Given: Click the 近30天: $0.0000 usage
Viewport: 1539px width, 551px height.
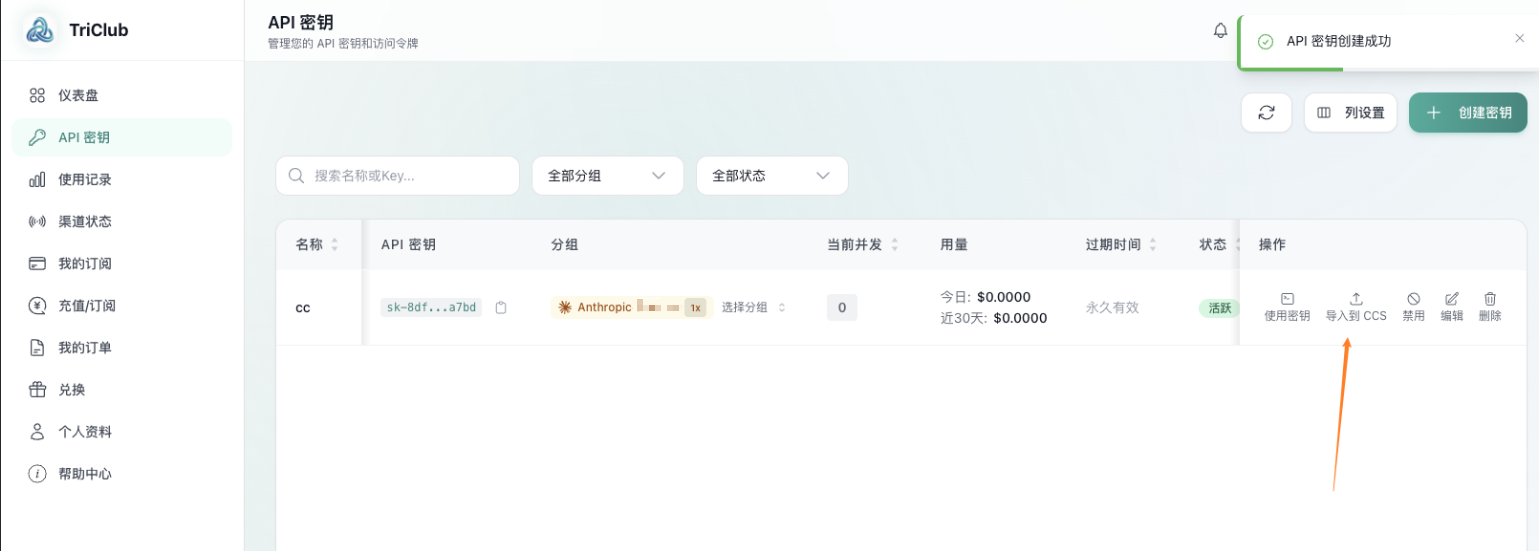Looking at the screenshot, I should pyautogui.click(x=993, y=319).
